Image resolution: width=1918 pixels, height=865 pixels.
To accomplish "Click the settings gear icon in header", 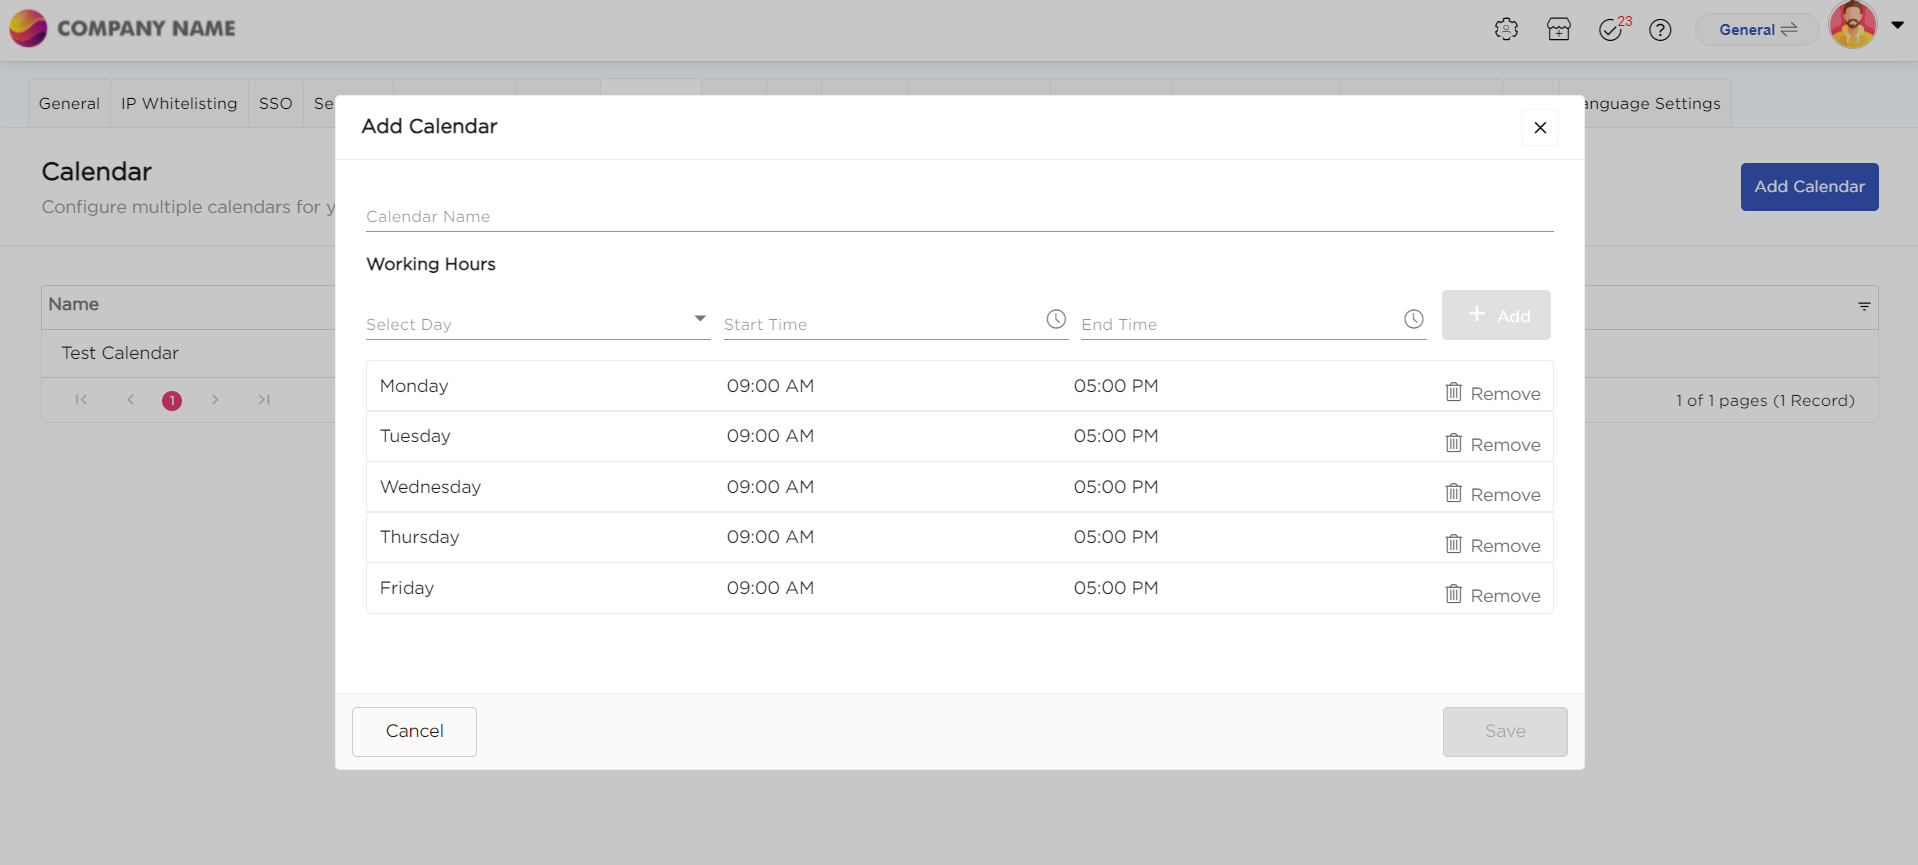I will tap(1506, 30).
